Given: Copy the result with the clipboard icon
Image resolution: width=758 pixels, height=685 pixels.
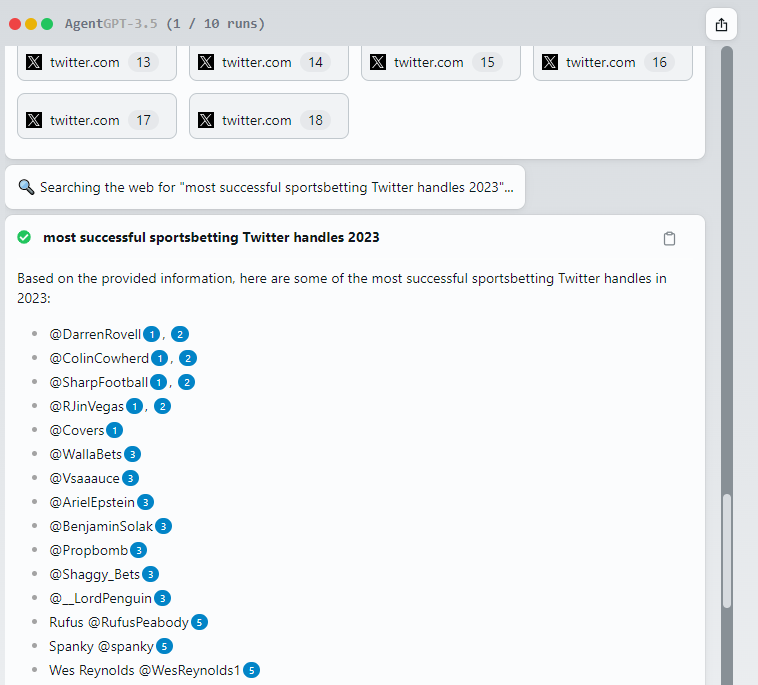Looking at the screenshot, I should (x=669, y=238).
